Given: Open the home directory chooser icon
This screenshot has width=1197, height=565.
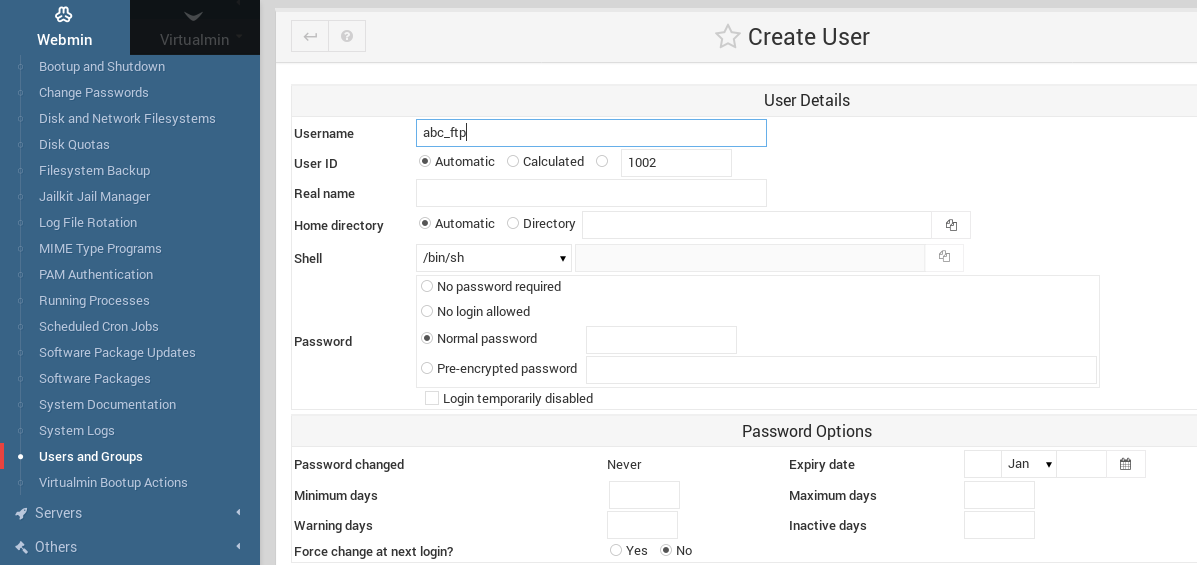Looking at the screenshot, I should click(x=951, y=225).
